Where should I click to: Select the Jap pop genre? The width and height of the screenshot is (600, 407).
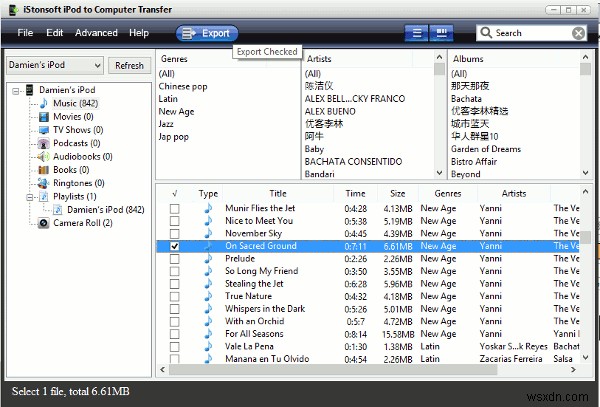point(173,137)
